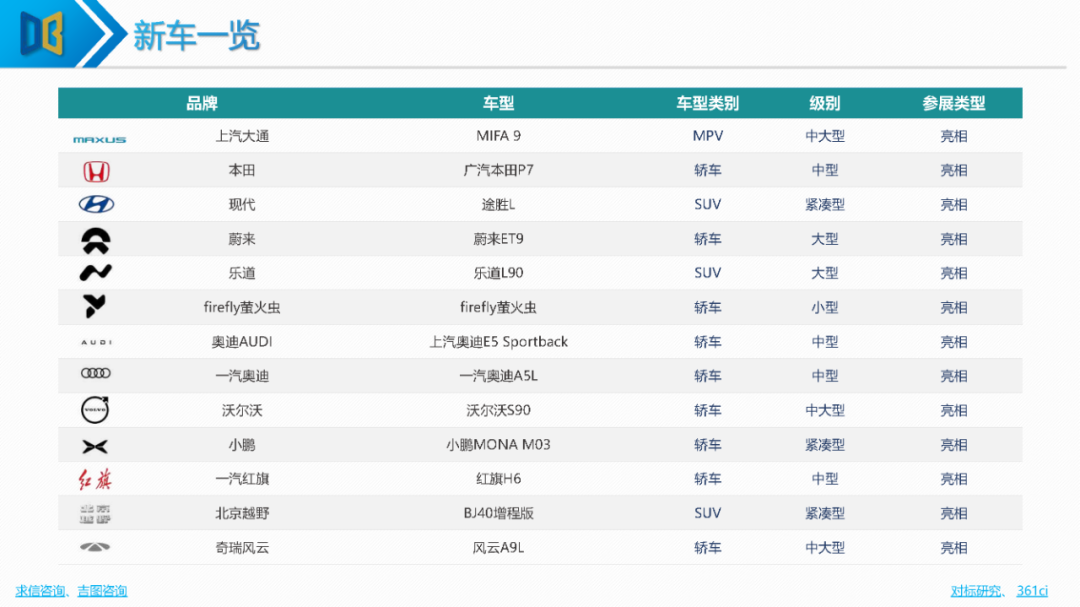The height and width of the screenshot is (607, 1080).
Task: Select the 广汽本田P7 model cell
Action: (498, 170)
